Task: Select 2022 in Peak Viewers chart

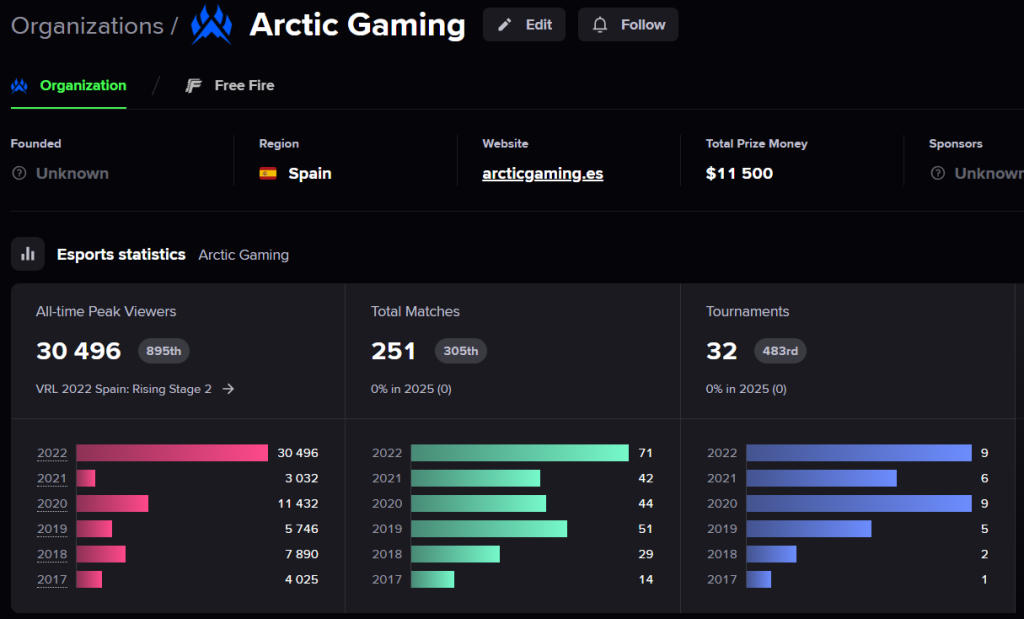Action: (x=52, y=452)
